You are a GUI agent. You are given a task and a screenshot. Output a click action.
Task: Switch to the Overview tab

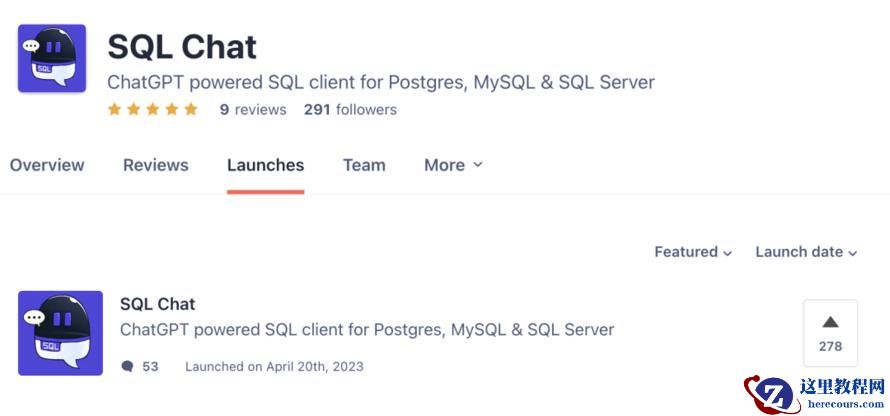point(47,165)
